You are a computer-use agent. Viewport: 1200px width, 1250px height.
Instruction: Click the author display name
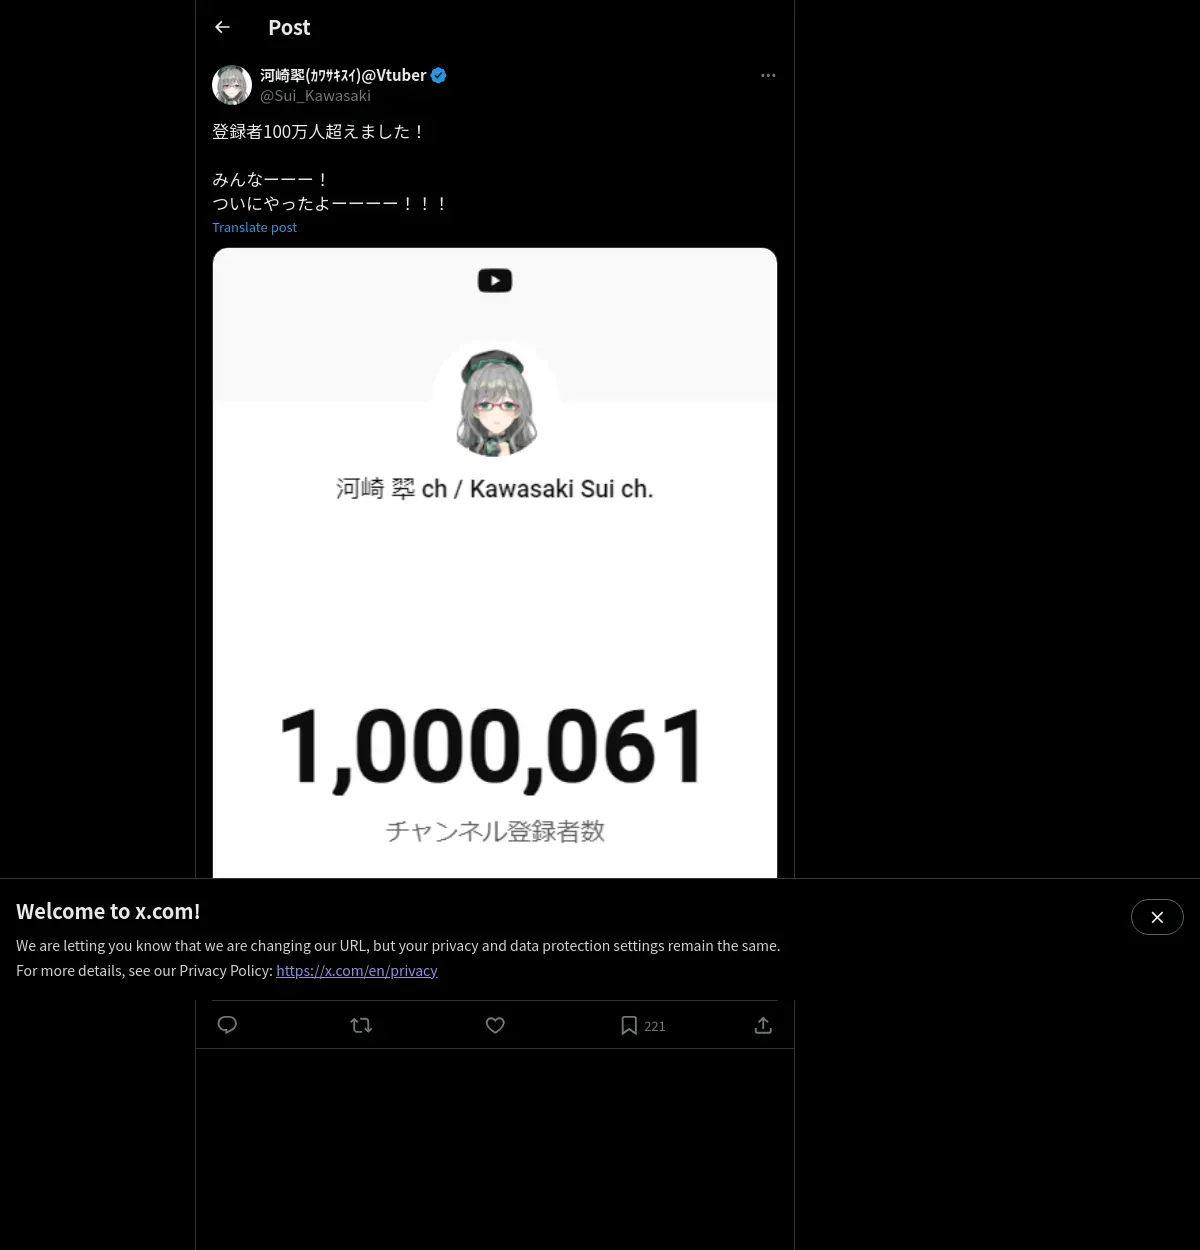pos(343,75)
